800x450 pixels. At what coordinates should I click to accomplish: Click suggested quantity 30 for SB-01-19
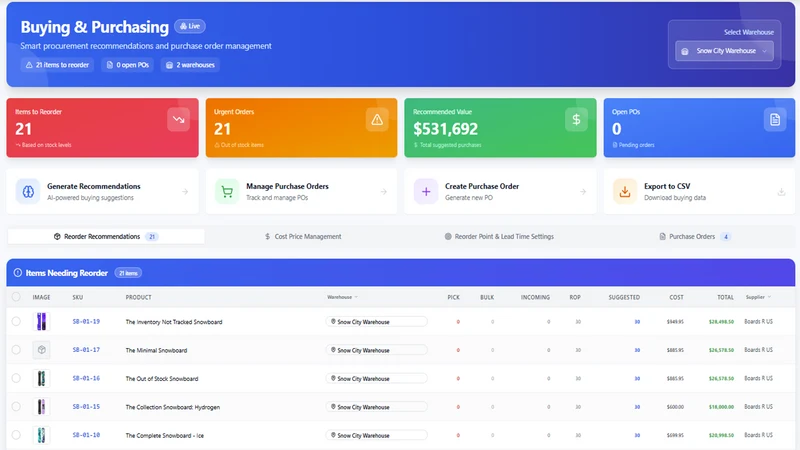point(637,321)
